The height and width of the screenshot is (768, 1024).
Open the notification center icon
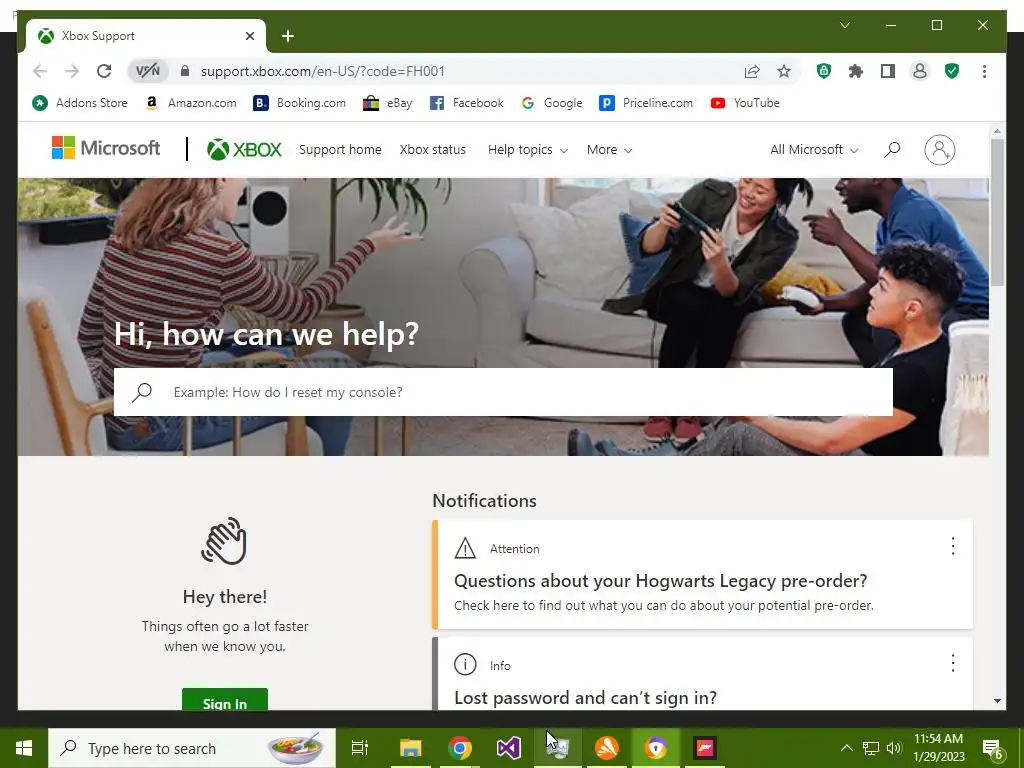pos(993,748)
